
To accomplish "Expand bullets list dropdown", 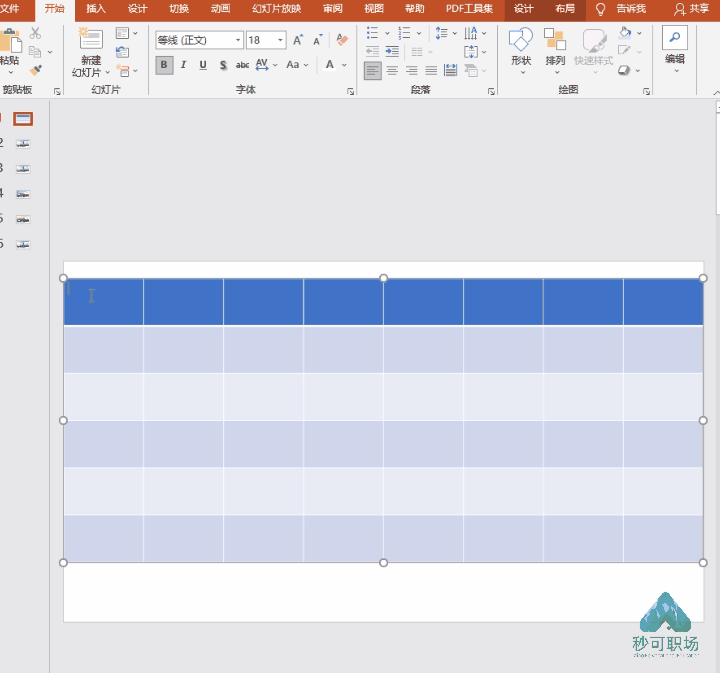I will 387,33.
